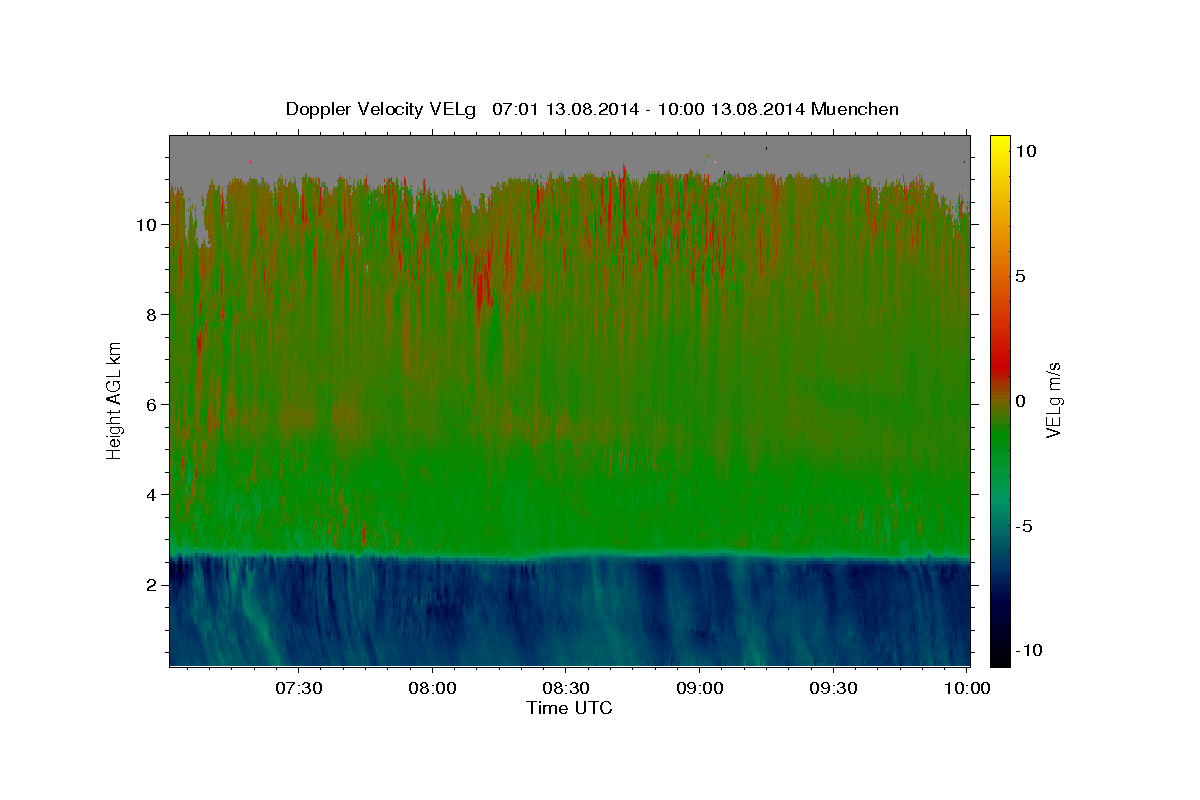The height and width of the screenshot is (800, 1200).
Task: Click the '08:00' time tick label
Action: pyautogui.click(x=432, y=689)
